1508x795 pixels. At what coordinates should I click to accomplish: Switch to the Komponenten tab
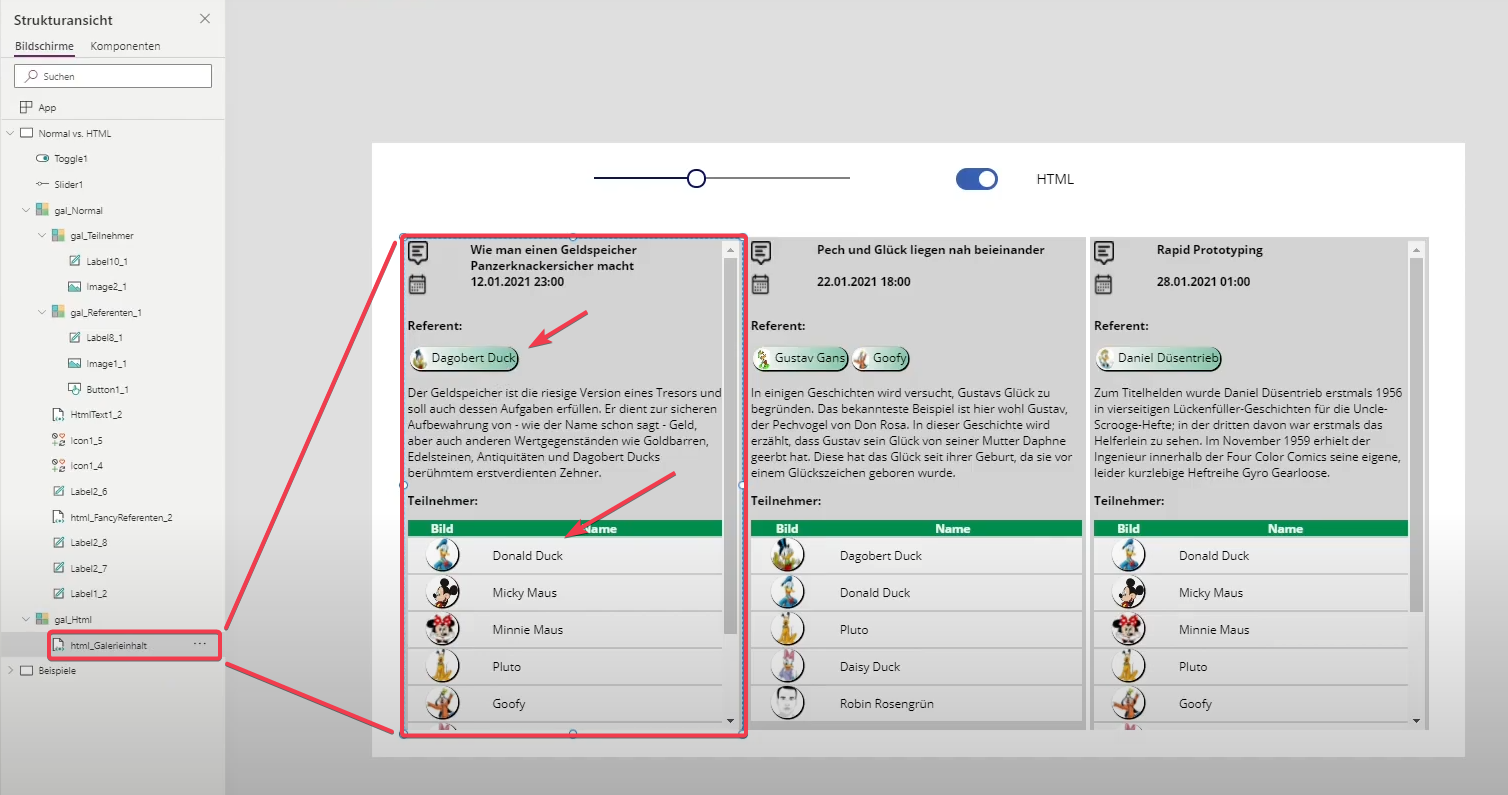(125, 46)
